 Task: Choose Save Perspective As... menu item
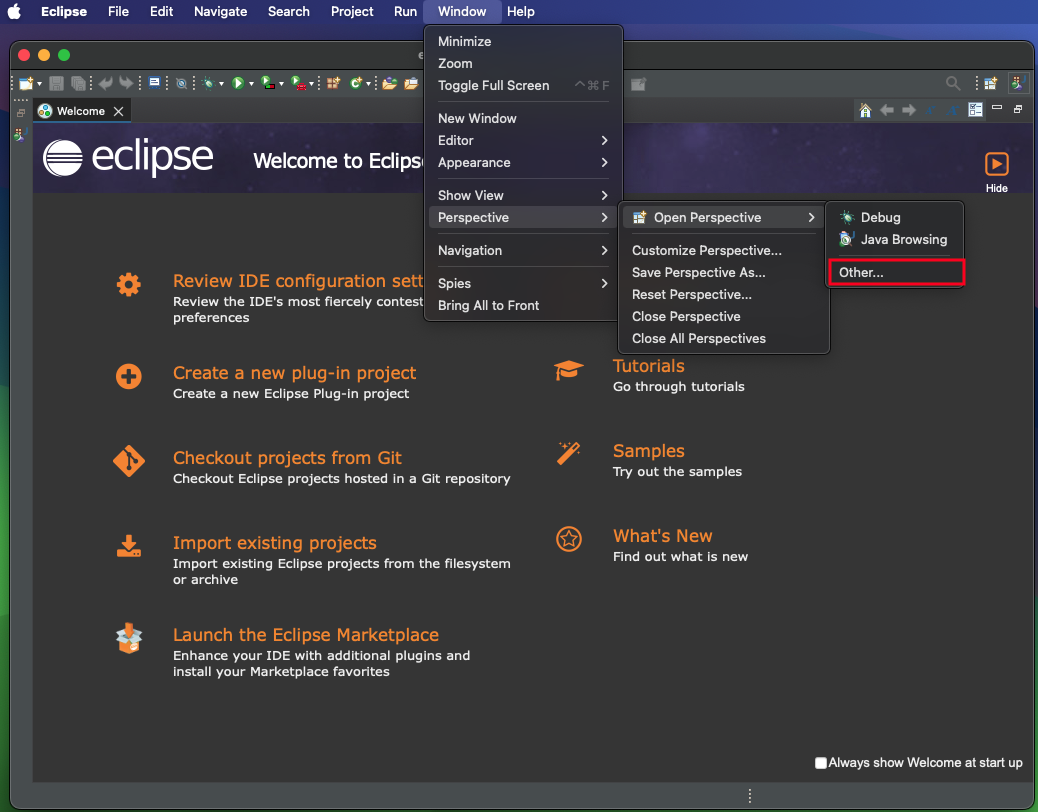click(x=723, y=272)
